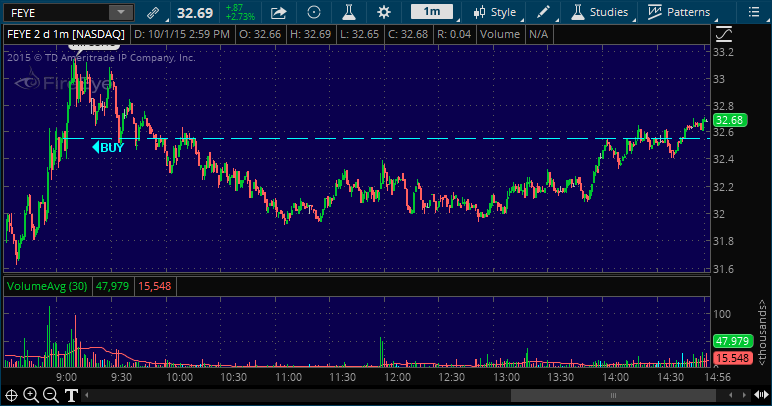Image resolution: width=772 pixels, height=406 pixels.
Task: Click the symbol link clip icon
Action: pyautogui.click(x=152, y=13)
